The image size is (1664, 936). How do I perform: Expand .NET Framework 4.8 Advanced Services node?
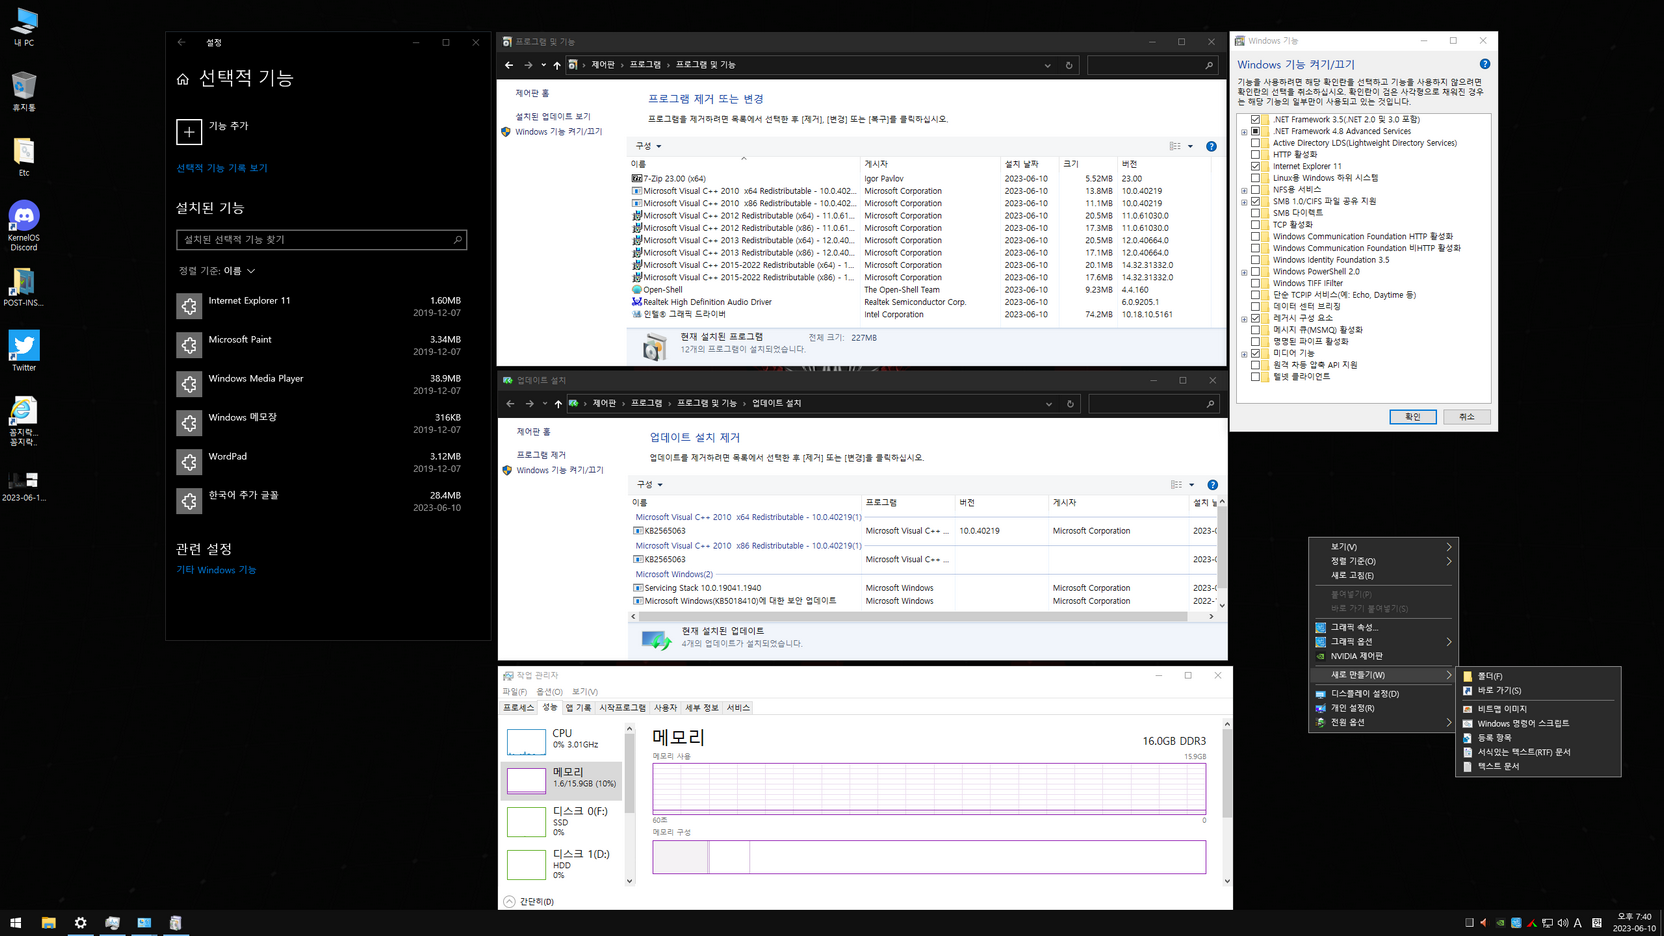(x=1245, y=131)
